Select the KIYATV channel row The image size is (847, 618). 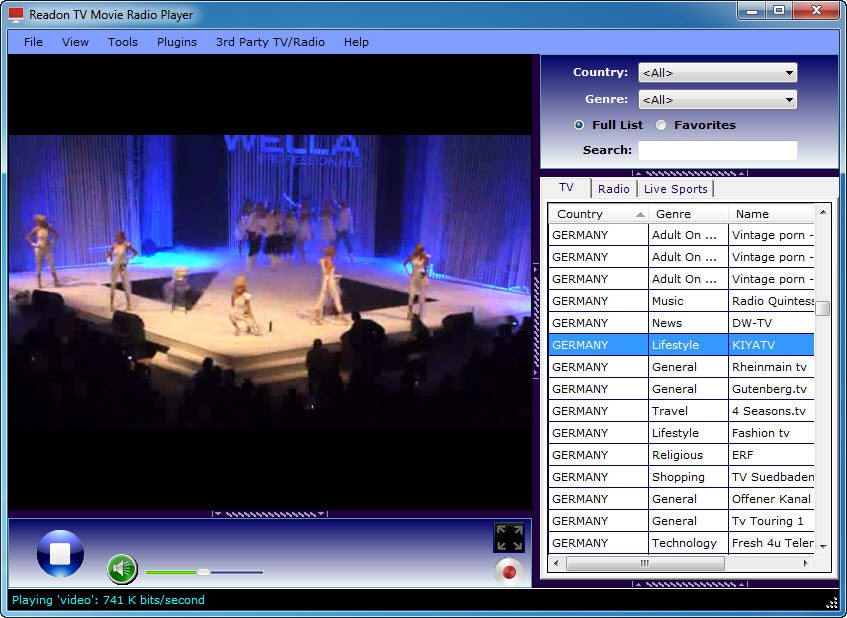681,345
